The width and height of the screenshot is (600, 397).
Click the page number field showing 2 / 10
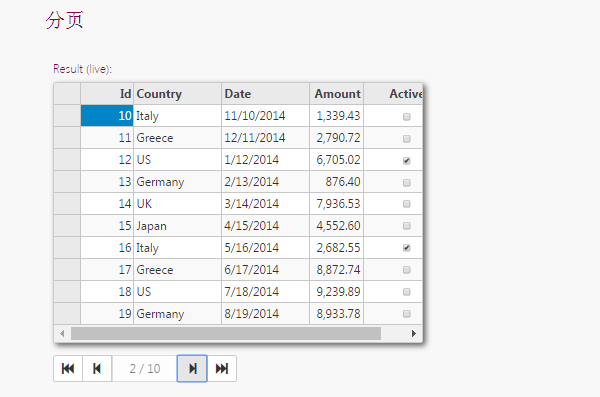coord(145,368)
